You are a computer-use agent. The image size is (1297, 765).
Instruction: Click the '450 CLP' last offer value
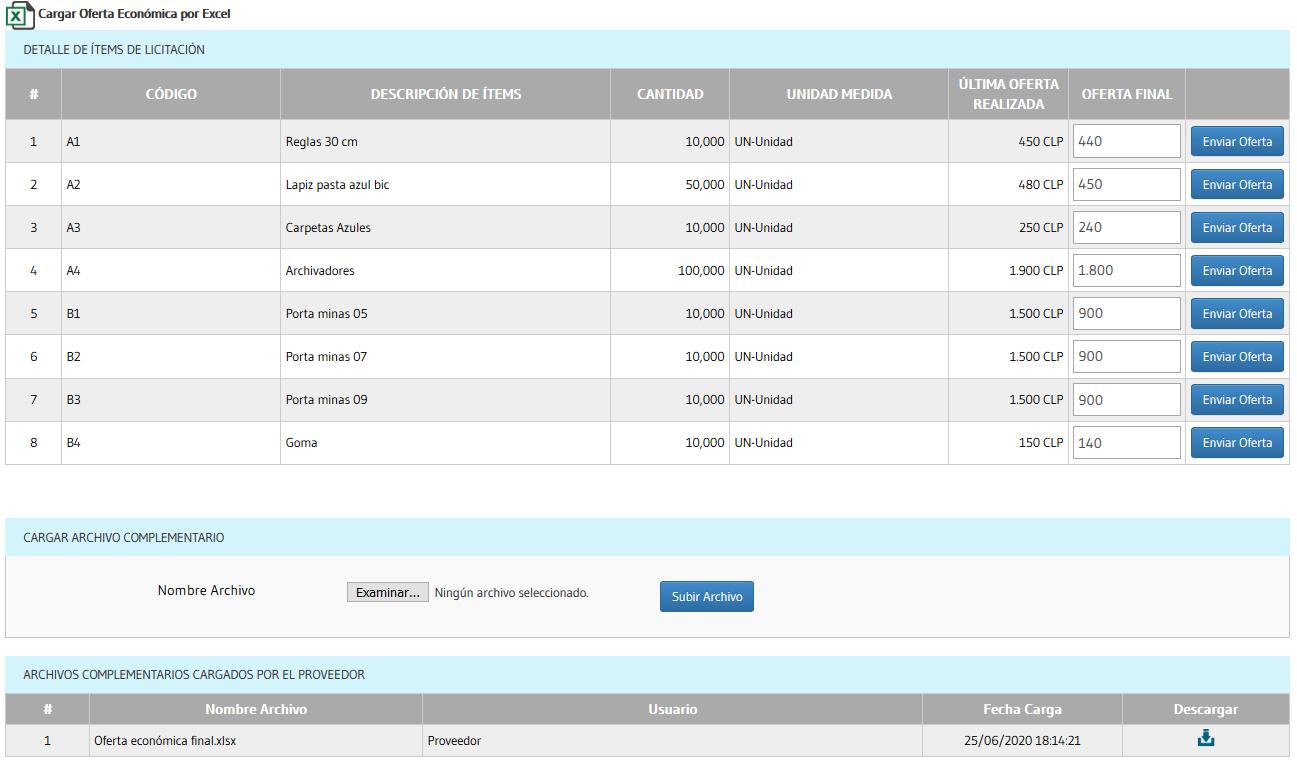point(1041,142)
